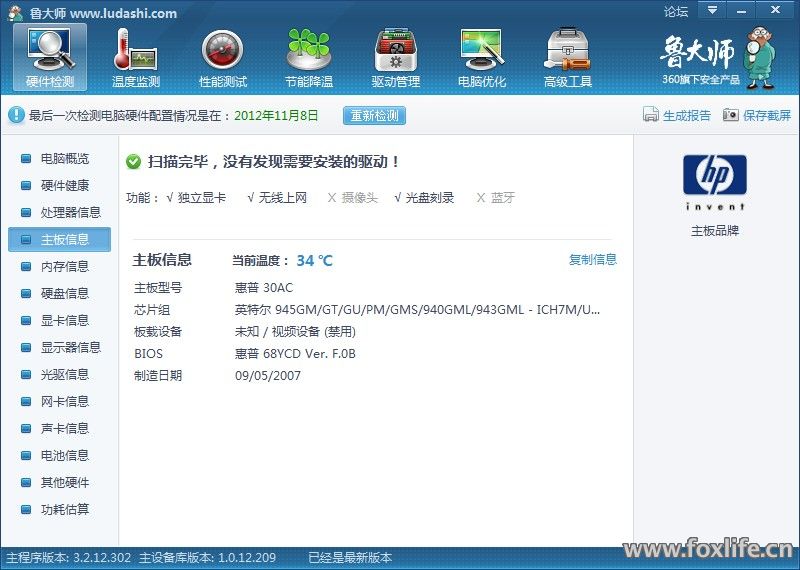Screen dimensions: 800x570
Task: Click the 复制信息 copy info link
Action: (593, 260)
